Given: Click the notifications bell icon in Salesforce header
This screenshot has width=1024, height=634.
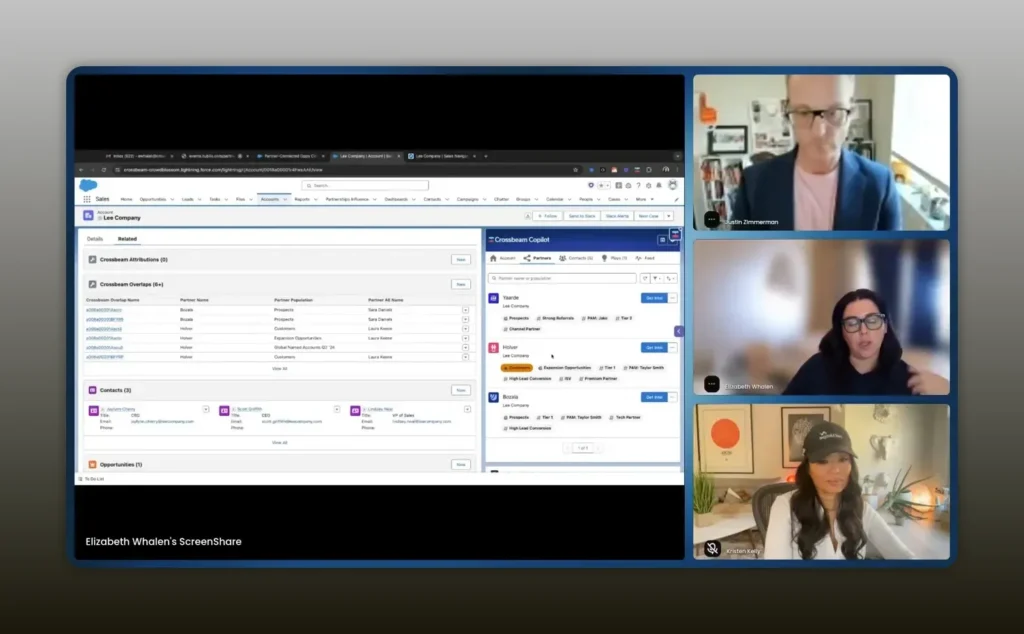Looking at the screenshot, I should 661,185.
